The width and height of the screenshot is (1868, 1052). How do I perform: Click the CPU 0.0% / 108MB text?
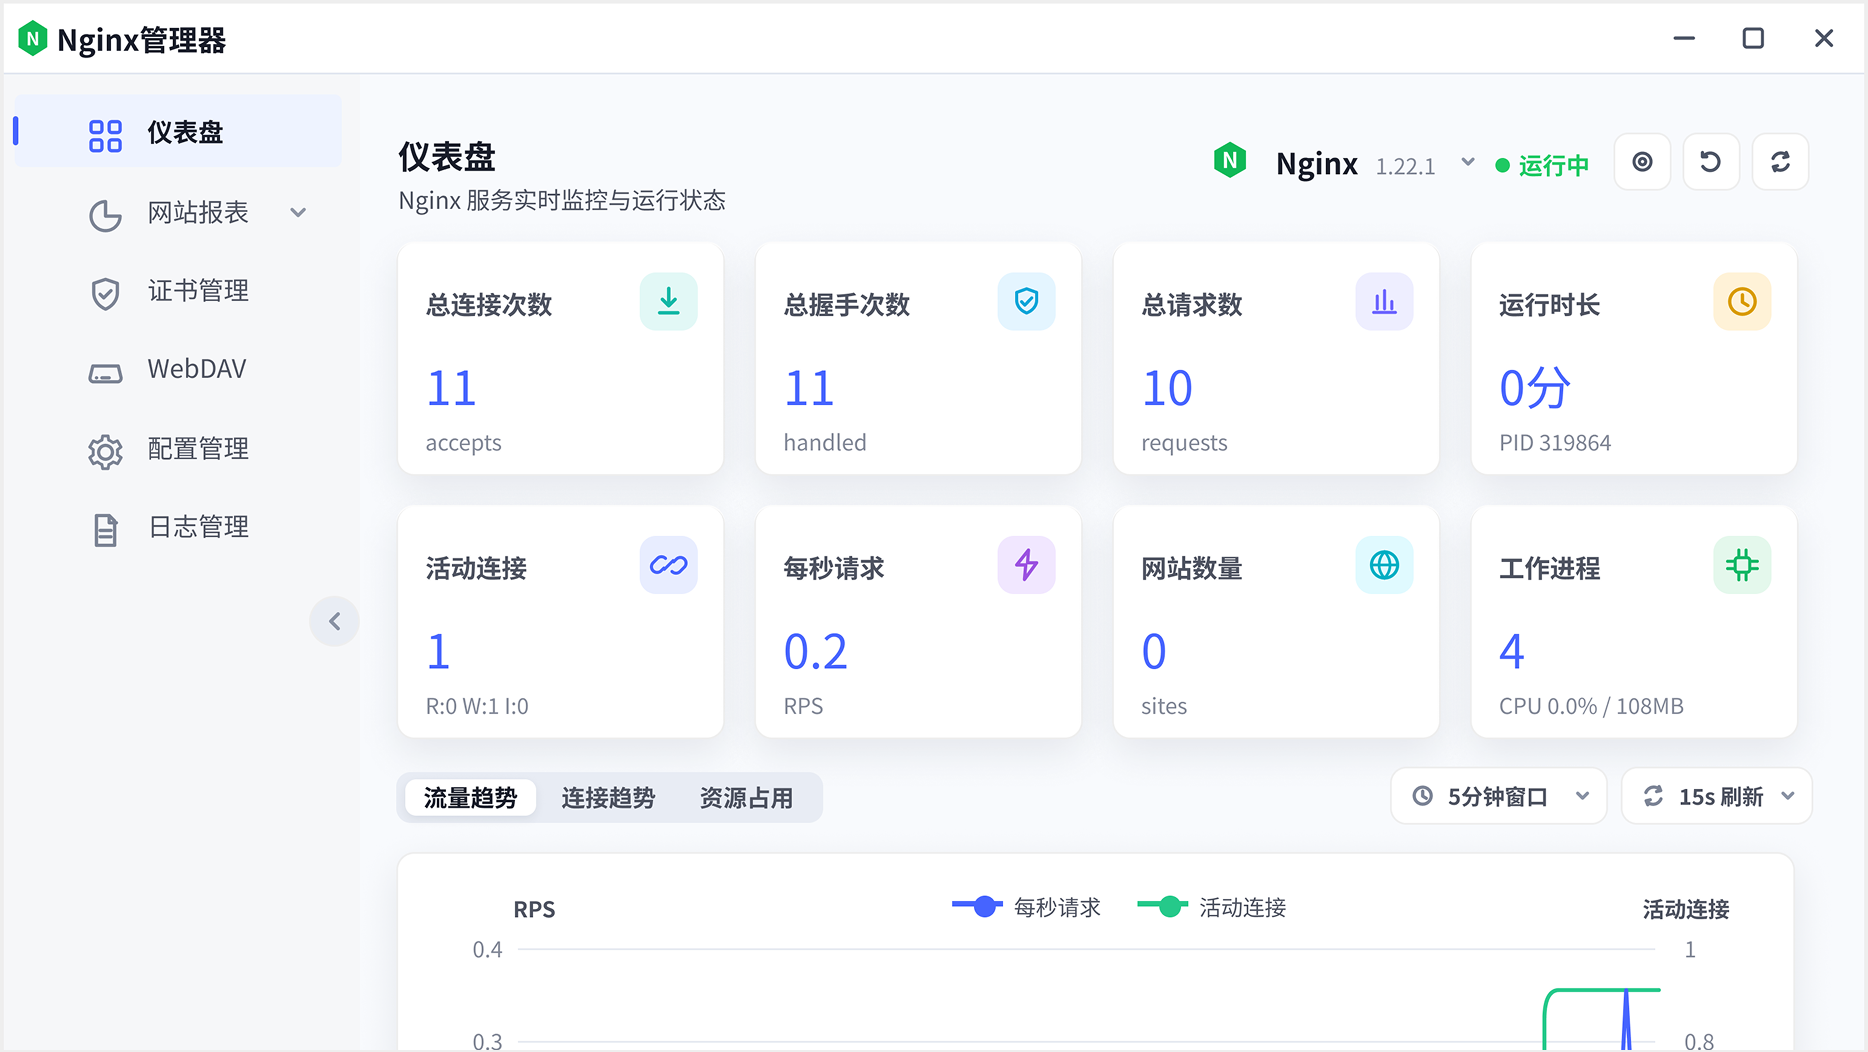1591,706
